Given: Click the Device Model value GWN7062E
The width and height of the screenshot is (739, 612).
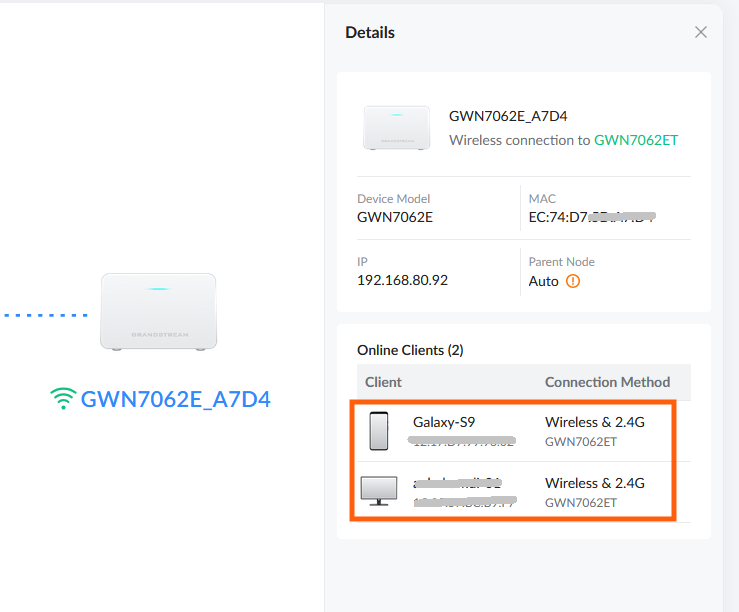Looking at the screenshot, I should click(395, 217).
